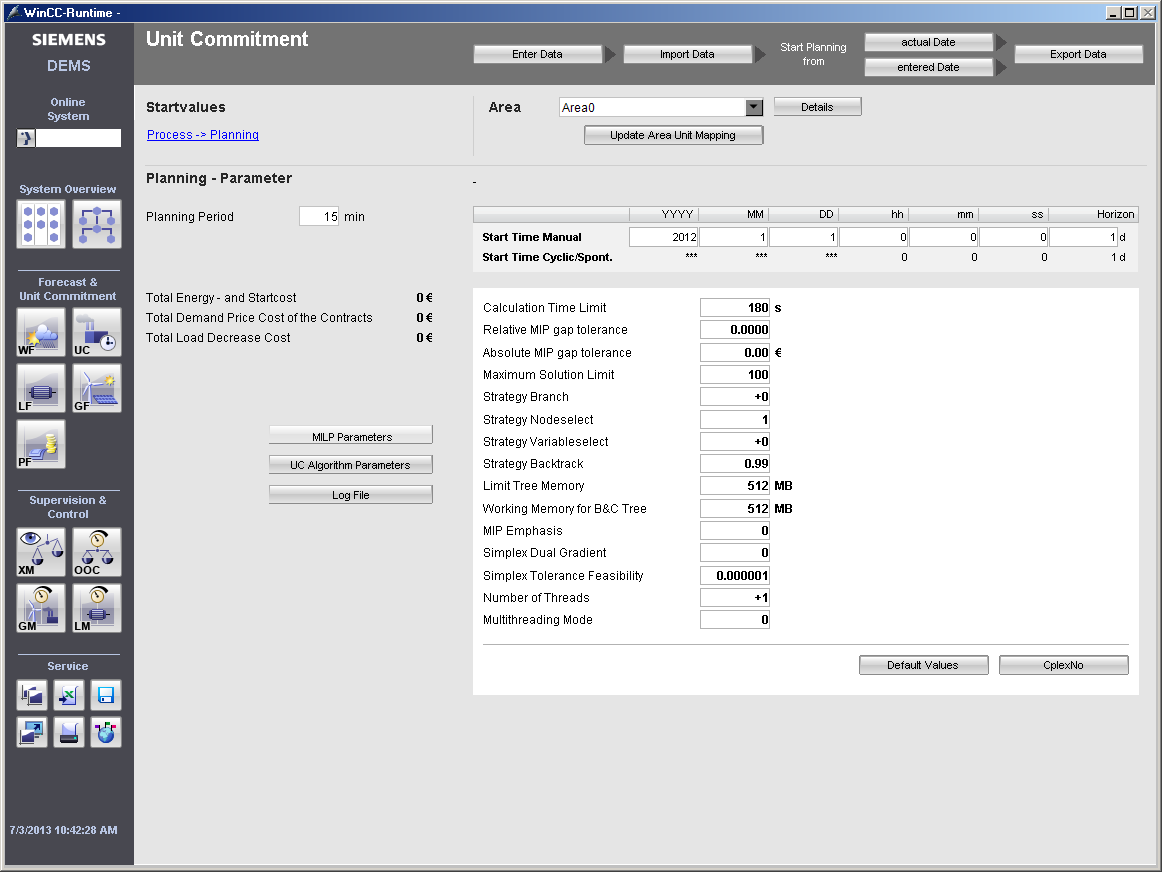Viewport: 1162px width, 872px height.
Task: Click the Online System login icon
Action: tap(26, 138)
